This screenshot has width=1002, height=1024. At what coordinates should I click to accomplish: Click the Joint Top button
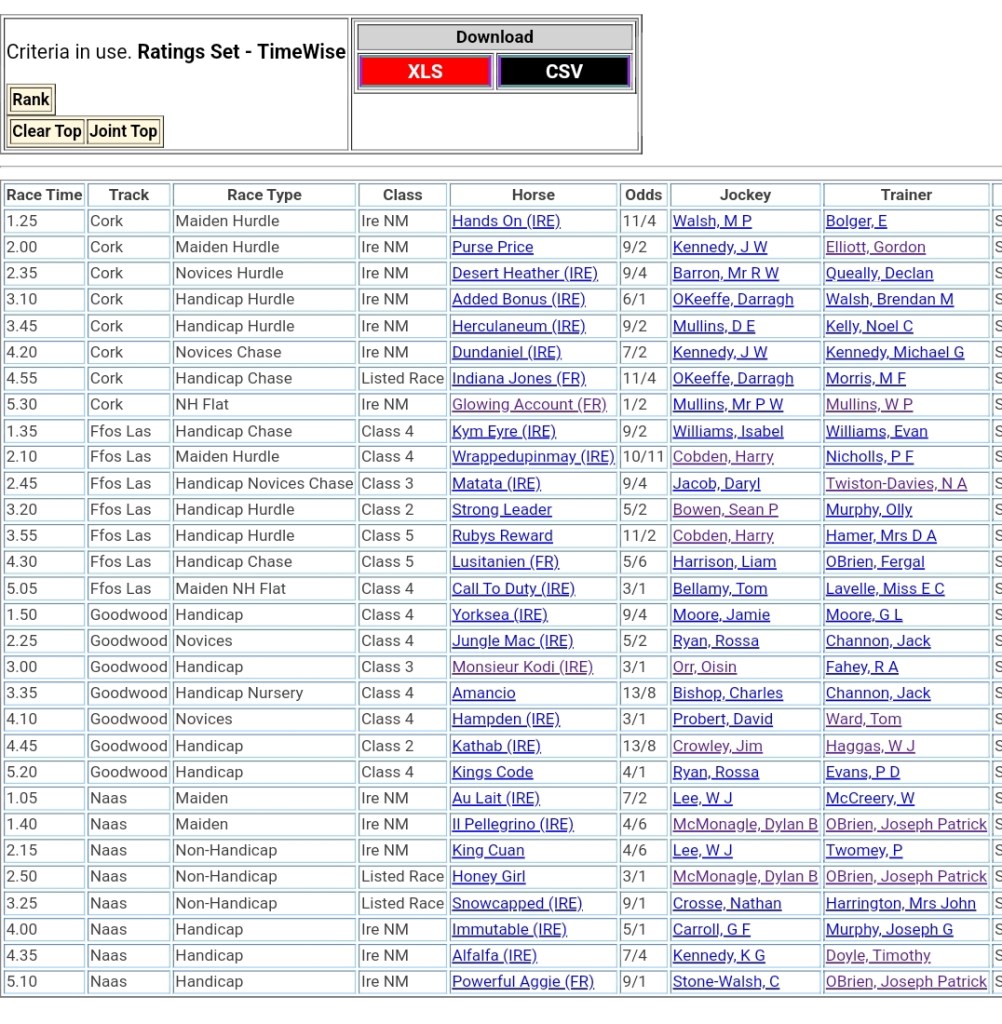[x=123, y=131]
